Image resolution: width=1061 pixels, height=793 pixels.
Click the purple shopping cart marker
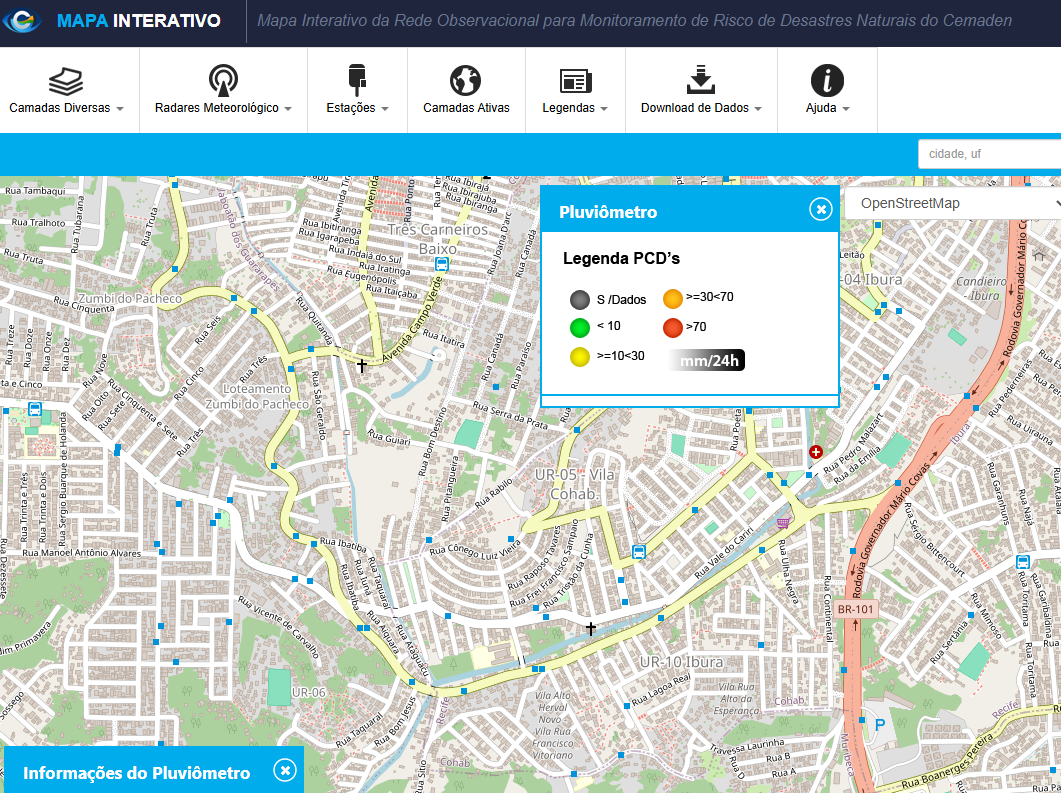(x=784, y=522)
